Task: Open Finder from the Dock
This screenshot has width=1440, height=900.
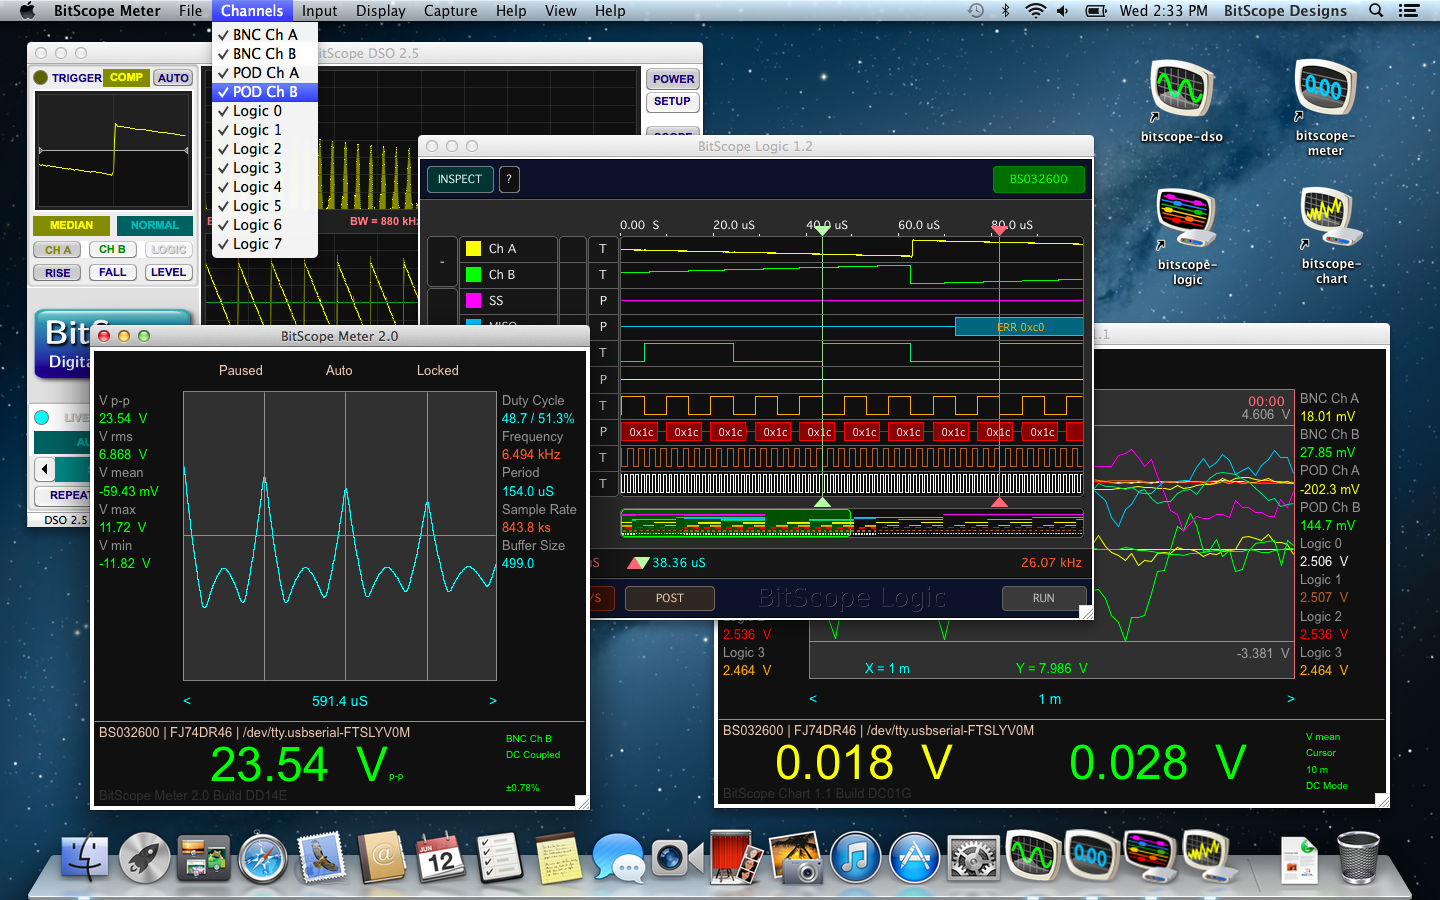Action: pyautogui.click(x=85, y=857)
